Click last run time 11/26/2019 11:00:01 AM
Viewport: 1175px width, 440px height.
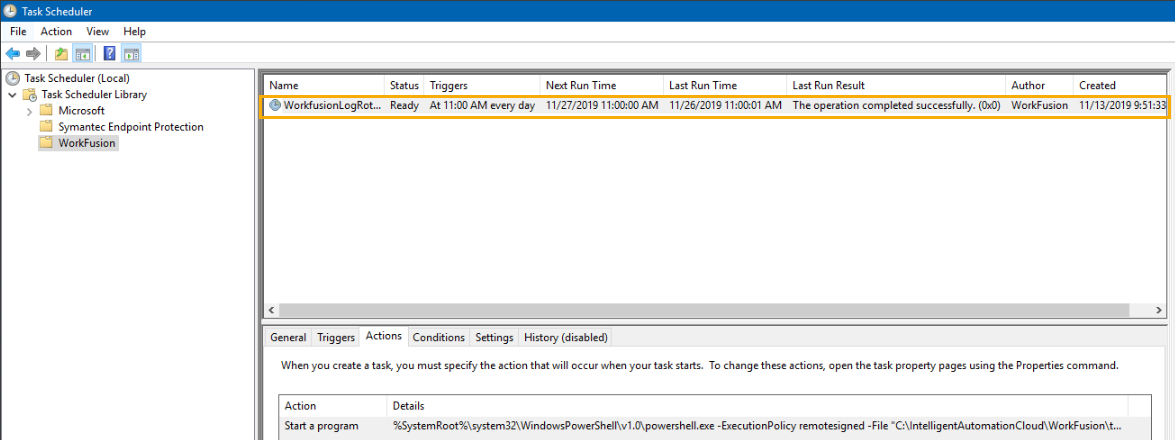coord(725,106)
